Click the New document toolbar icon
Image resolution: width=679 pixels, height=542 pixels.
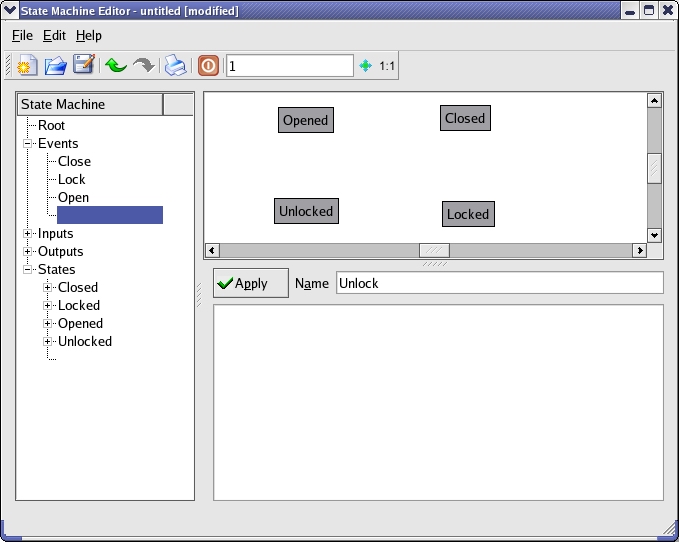(x=28, y=66)
